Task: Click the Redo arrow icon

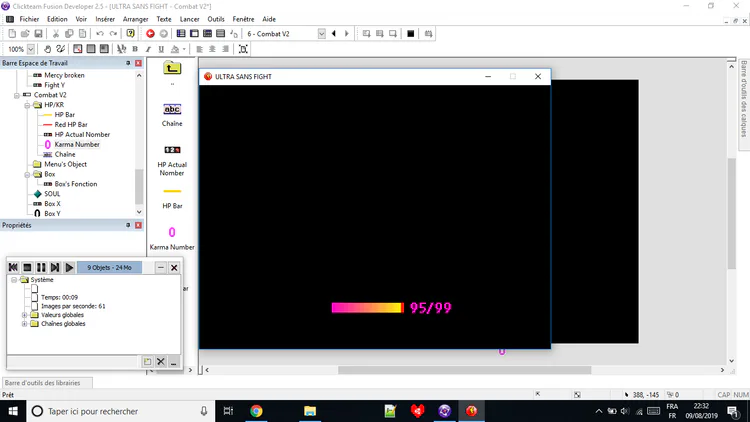Action: pyautogui.click(x=113, y=33)
